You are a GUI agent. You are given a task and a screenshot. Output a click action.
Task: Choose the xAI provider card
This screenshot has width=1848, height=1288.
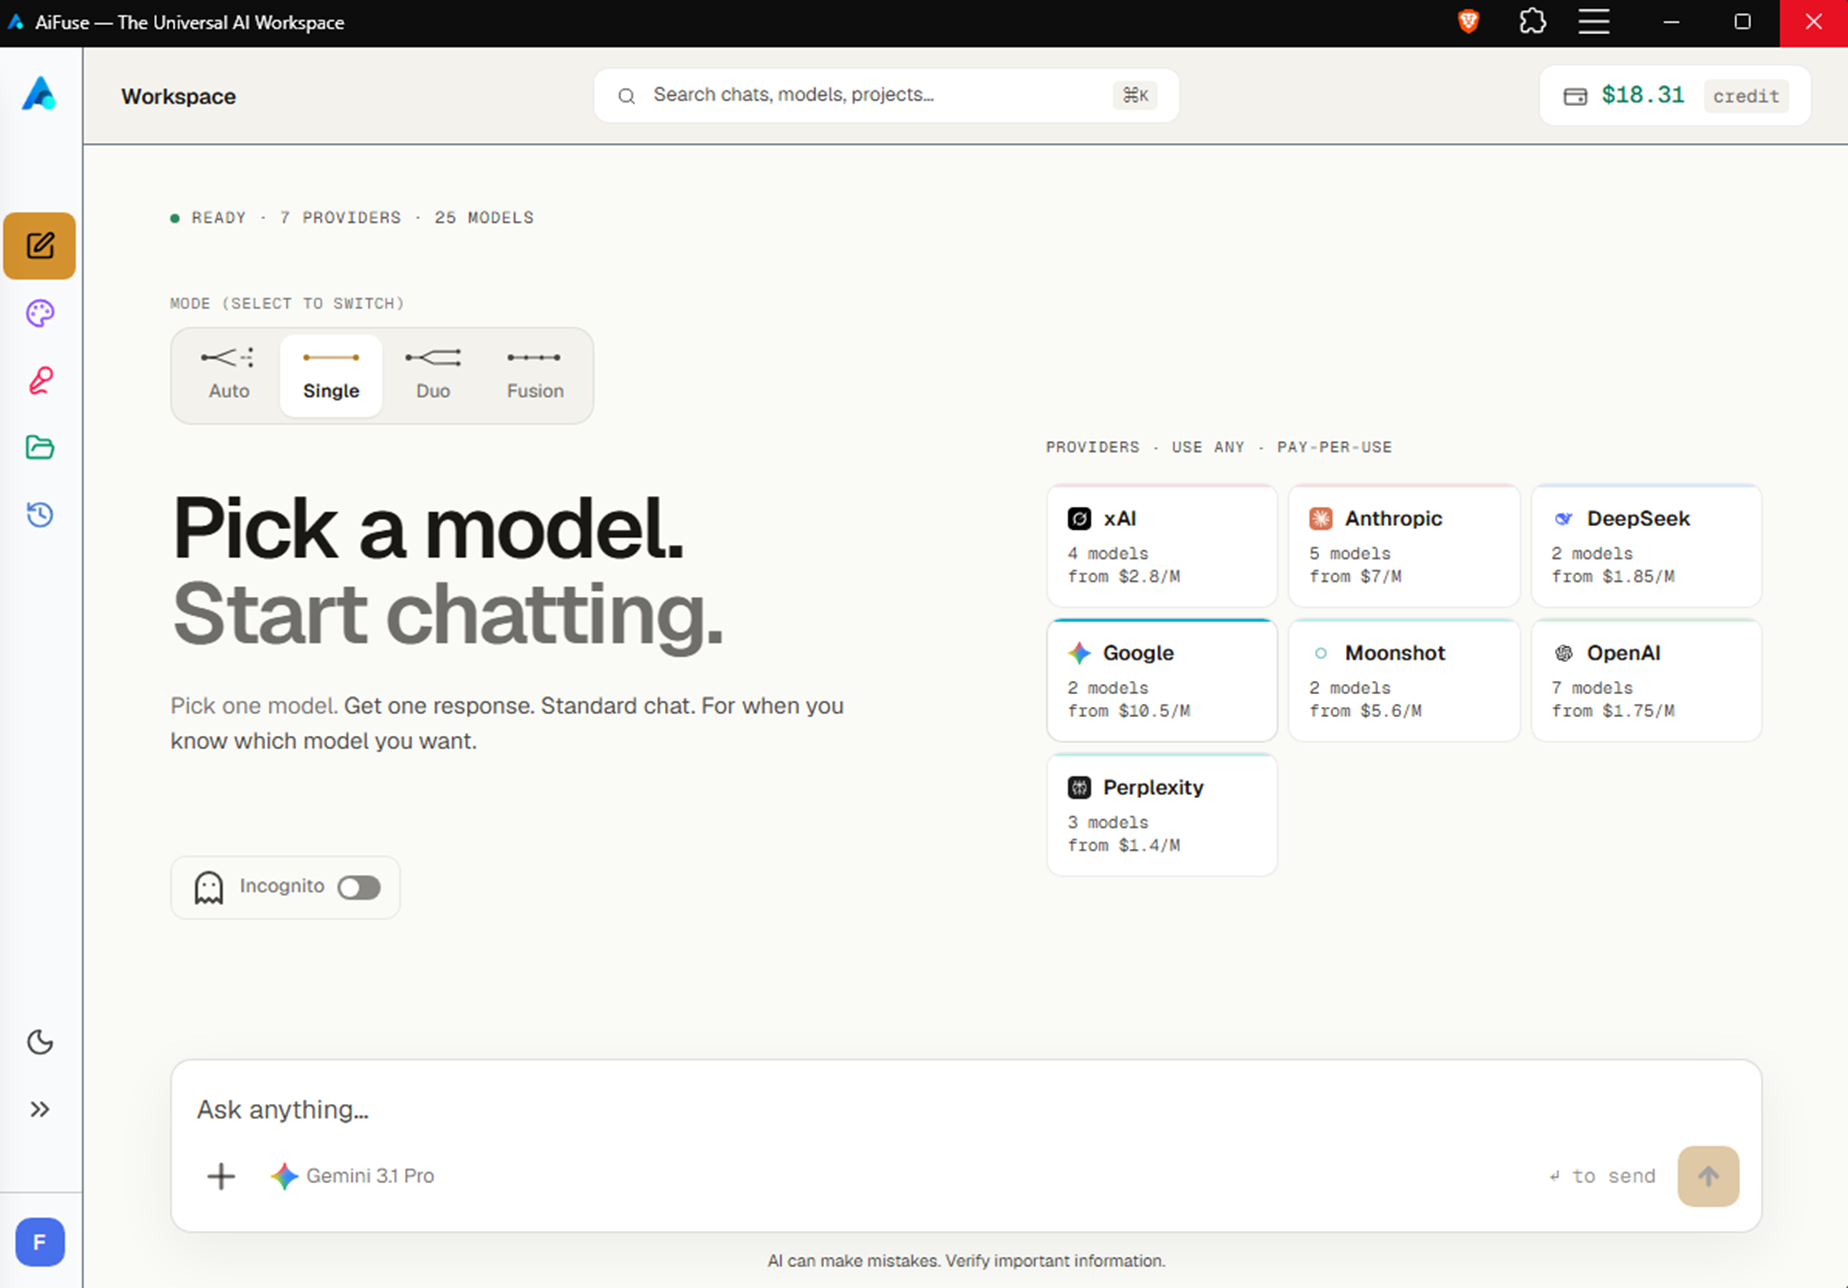point(1162,546)
